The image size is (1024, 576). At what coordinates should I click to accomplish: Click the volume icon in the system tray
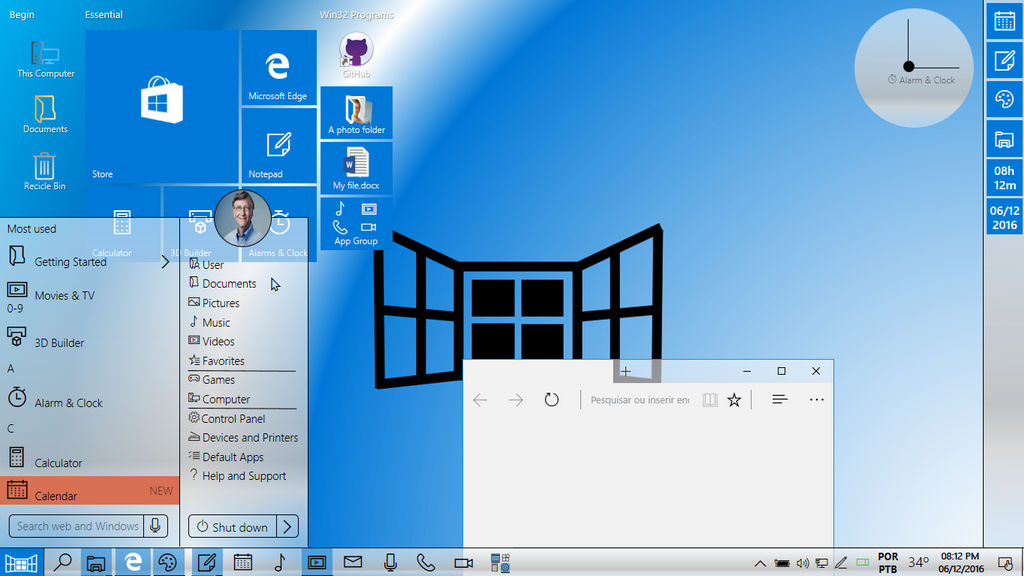(x=803, y=563)
